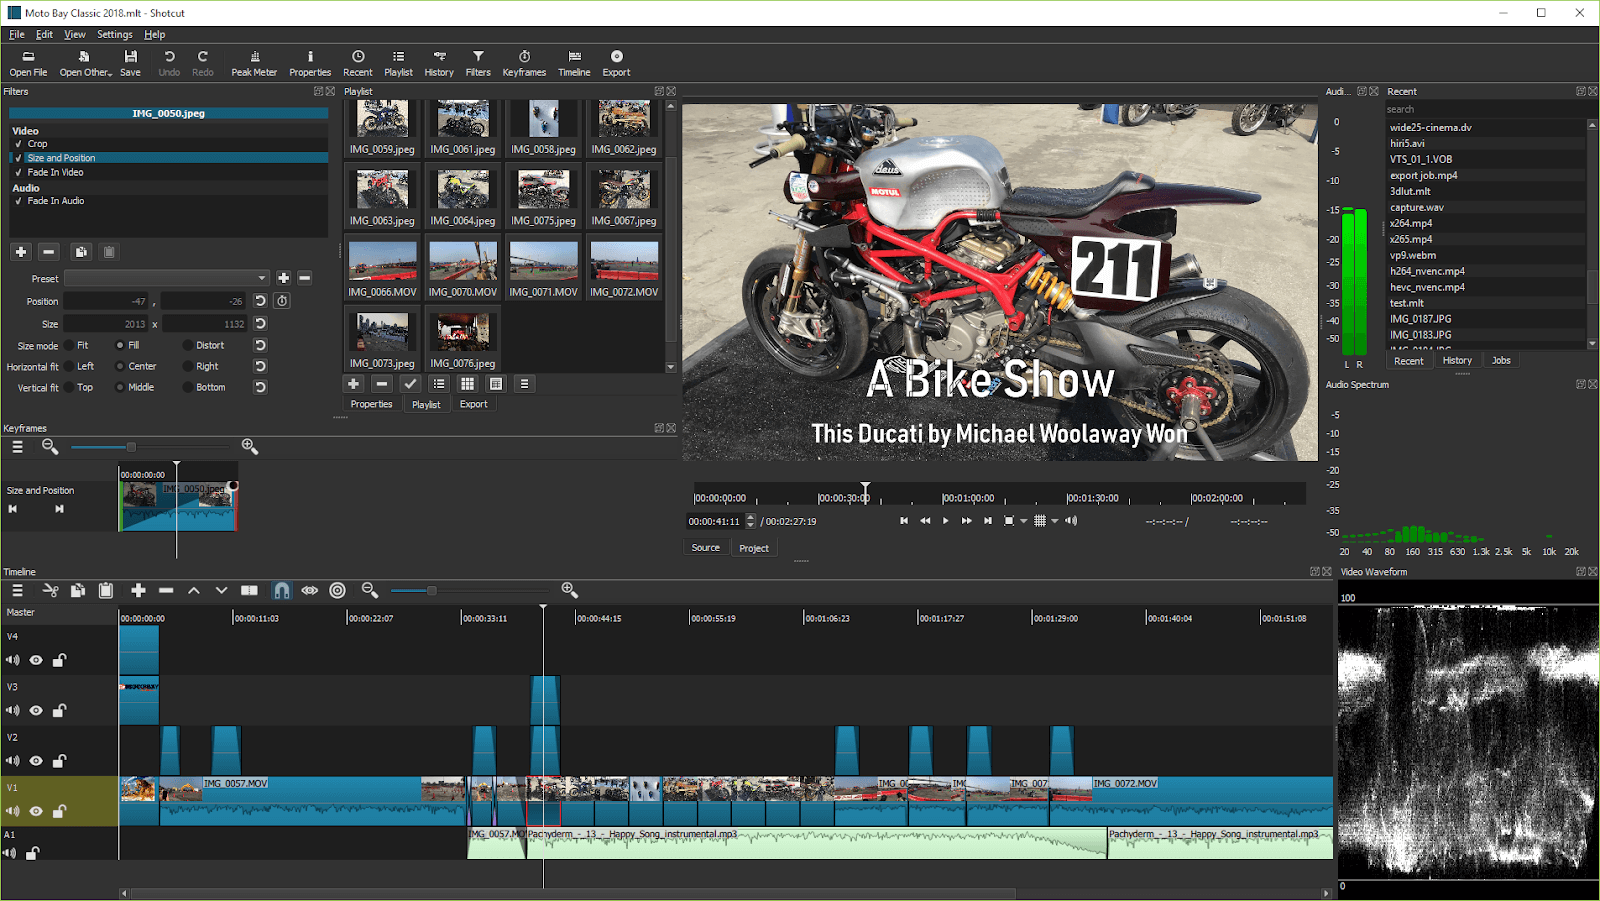Add a filter with the plus icon

20,251
